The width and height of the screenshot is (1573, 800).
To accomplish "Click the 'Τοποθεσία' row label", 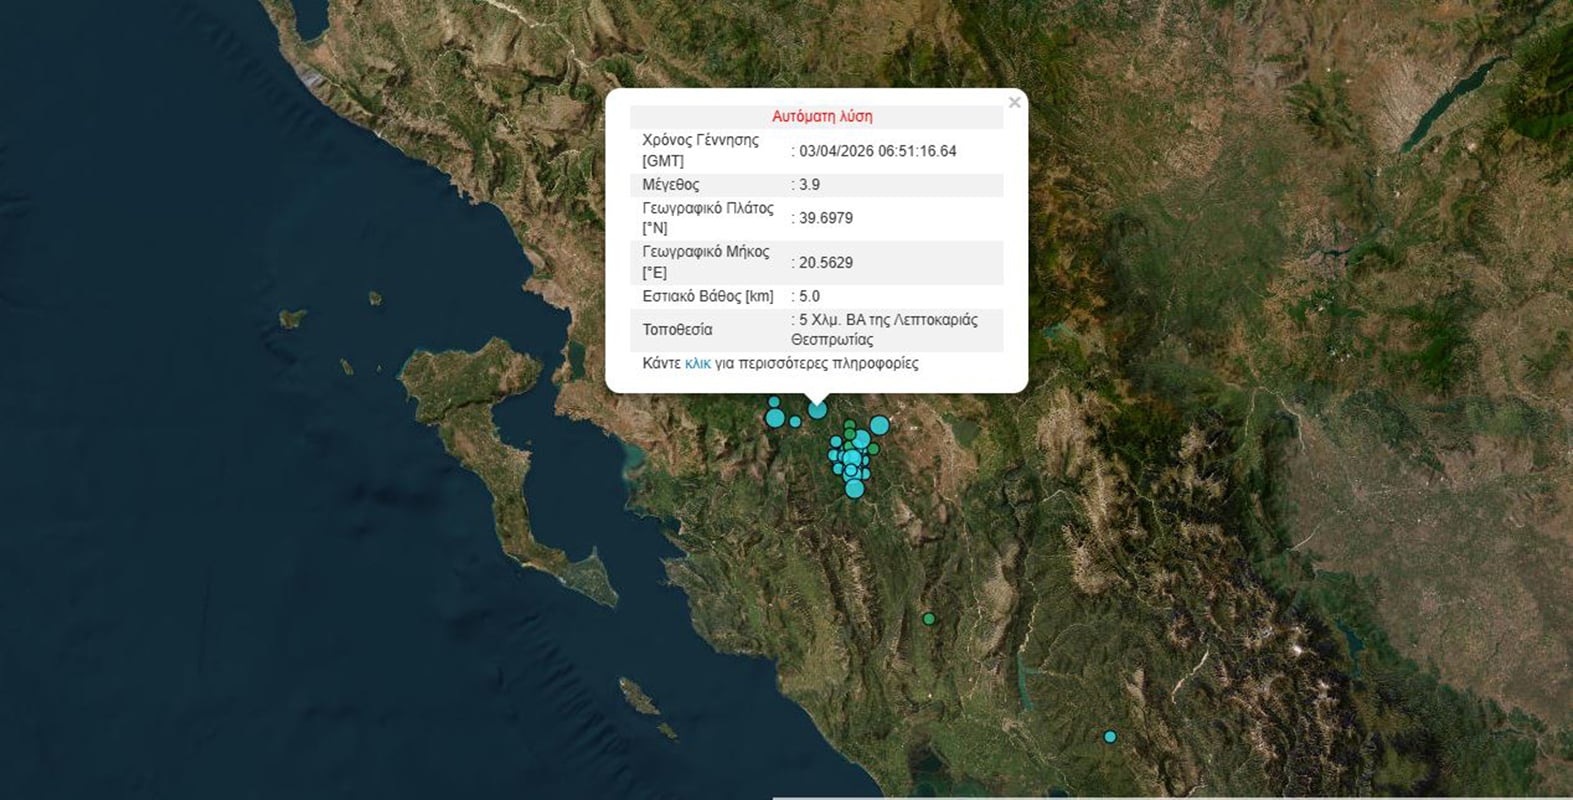I will [x=677, y=330].
